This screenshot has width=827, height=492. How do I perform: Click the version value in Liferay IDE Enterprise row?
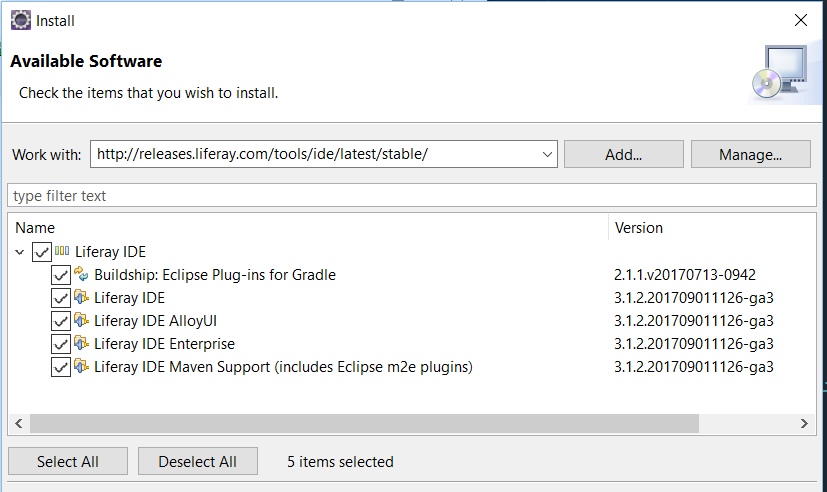(694, 344)
